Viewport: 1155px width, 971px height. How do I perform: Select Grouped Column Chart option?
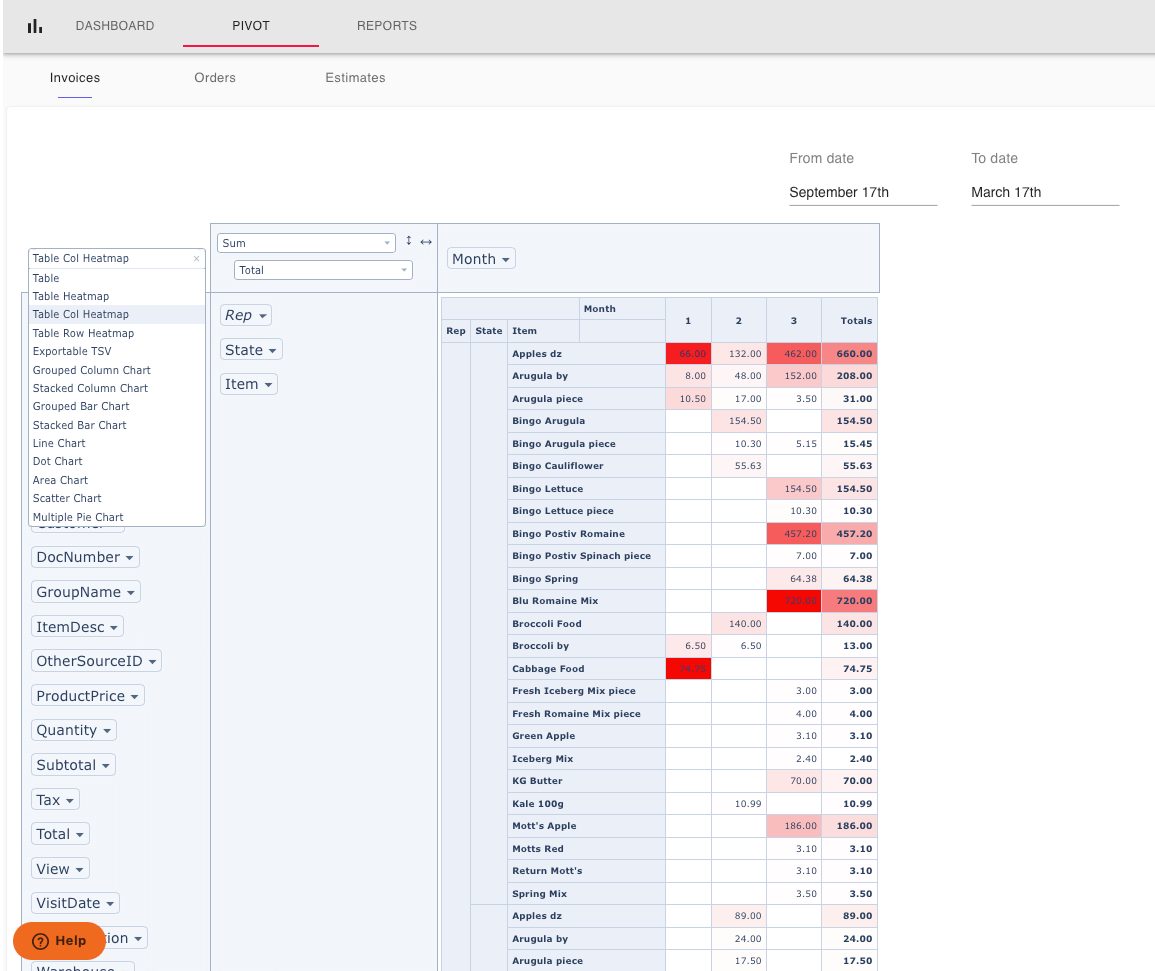[x=116, y=370]
